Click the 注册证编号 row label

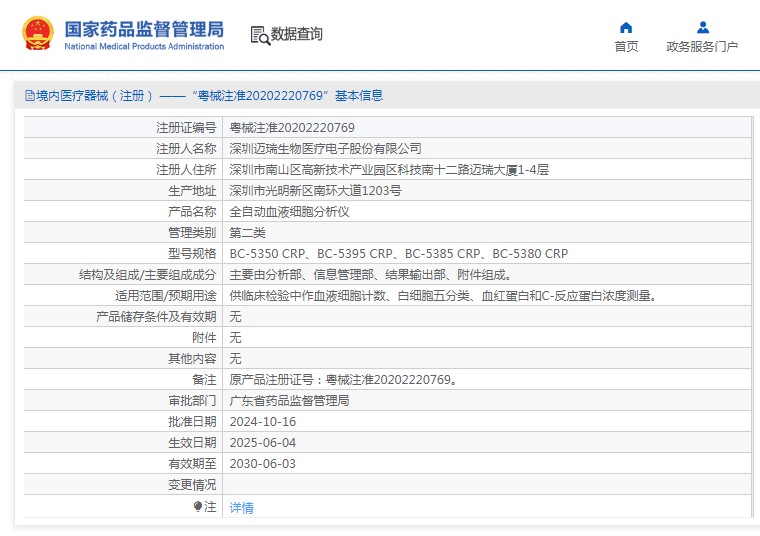(186, 127)
